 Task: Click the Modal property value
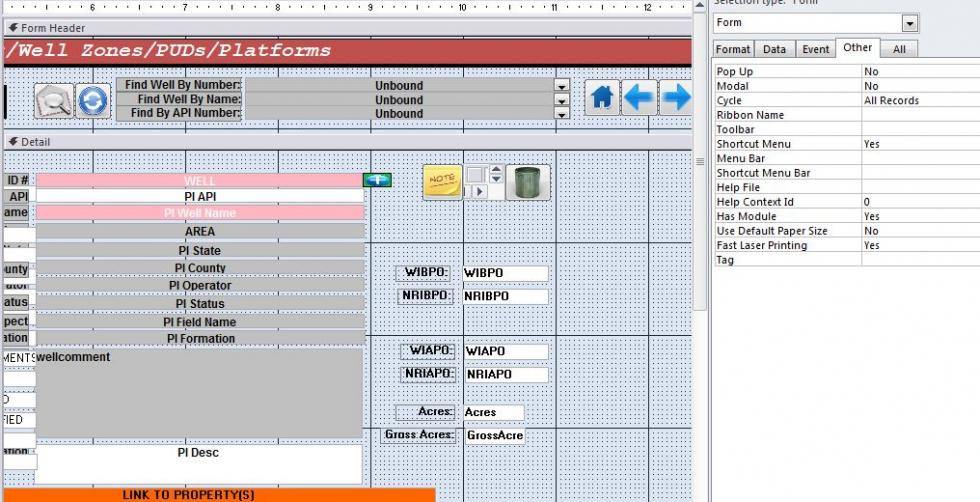click(x=921, y=86)
